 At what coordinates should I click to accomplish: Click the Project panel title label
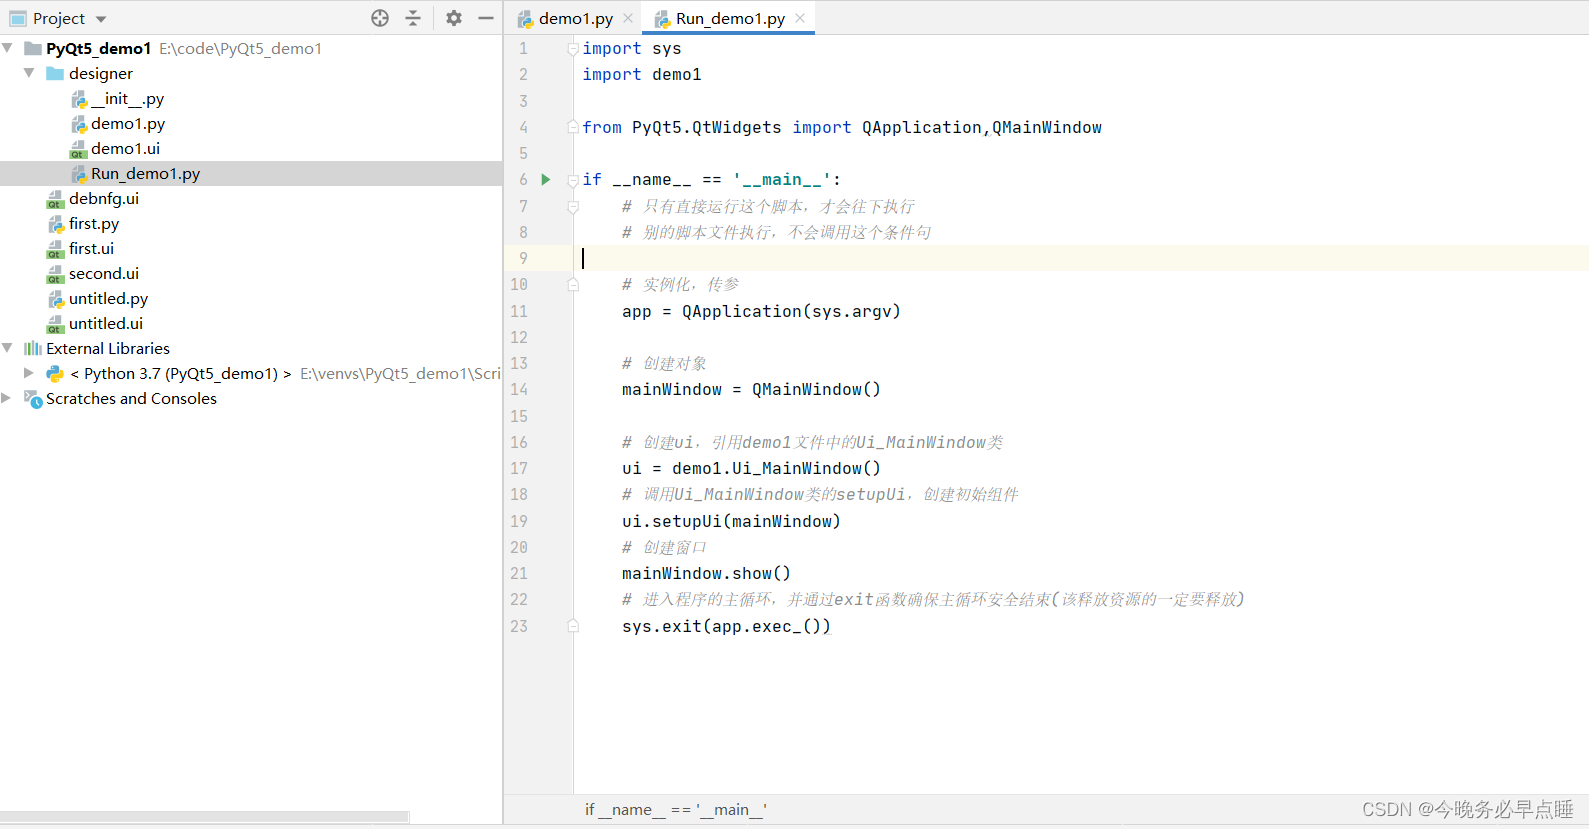(59, 18)
